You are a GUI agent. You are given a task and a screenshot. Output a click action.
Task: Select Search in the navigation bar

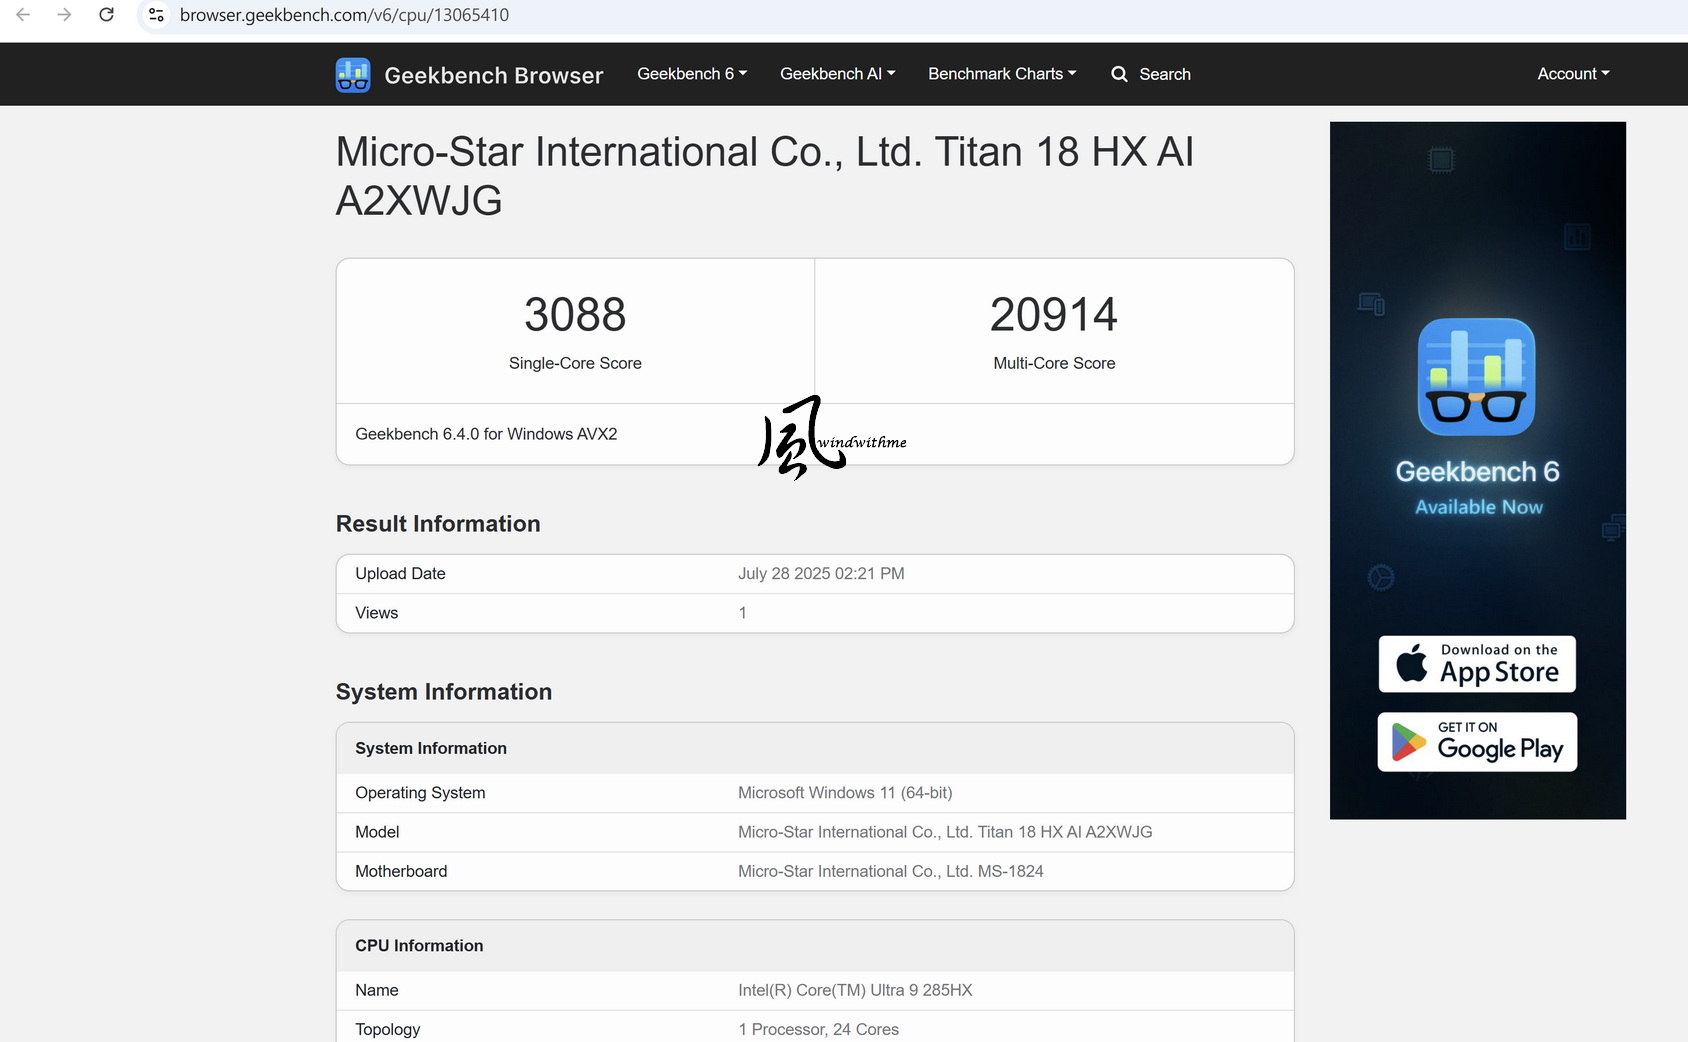(x=1151, y=74)
